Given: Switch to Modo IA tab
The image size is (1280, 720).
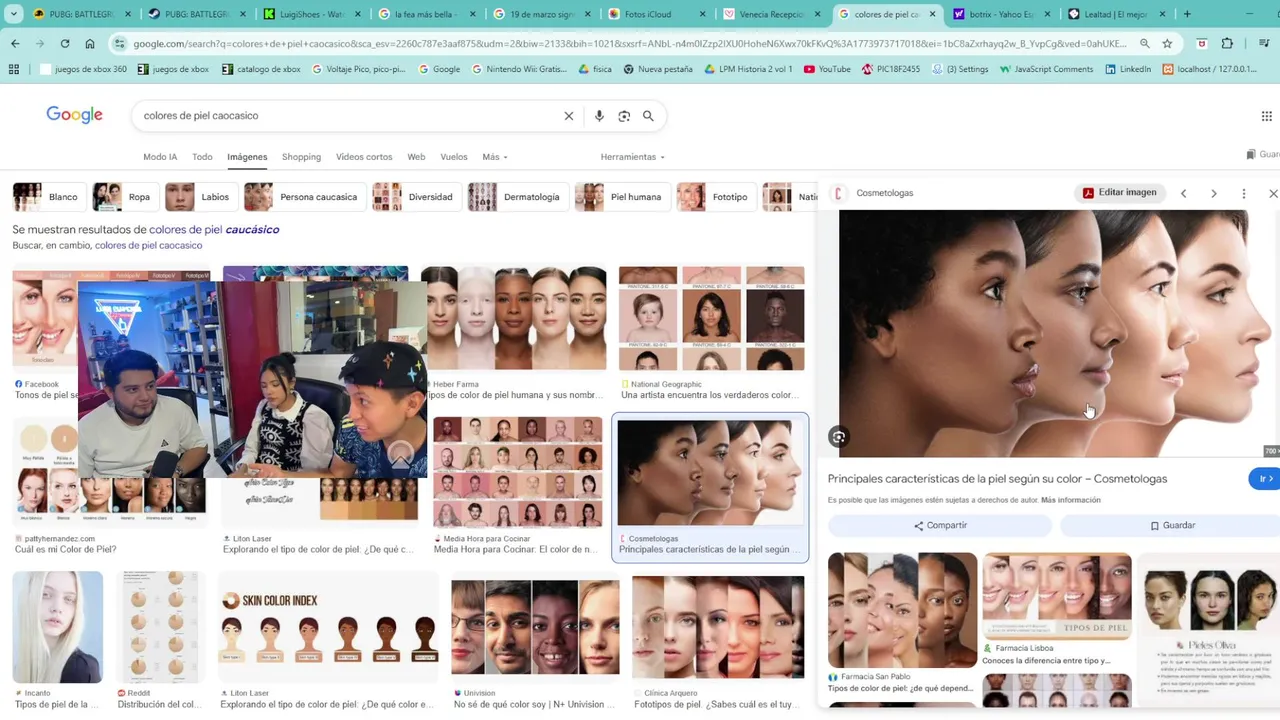Looking at the screenshot, I should (x=160, y=157).
